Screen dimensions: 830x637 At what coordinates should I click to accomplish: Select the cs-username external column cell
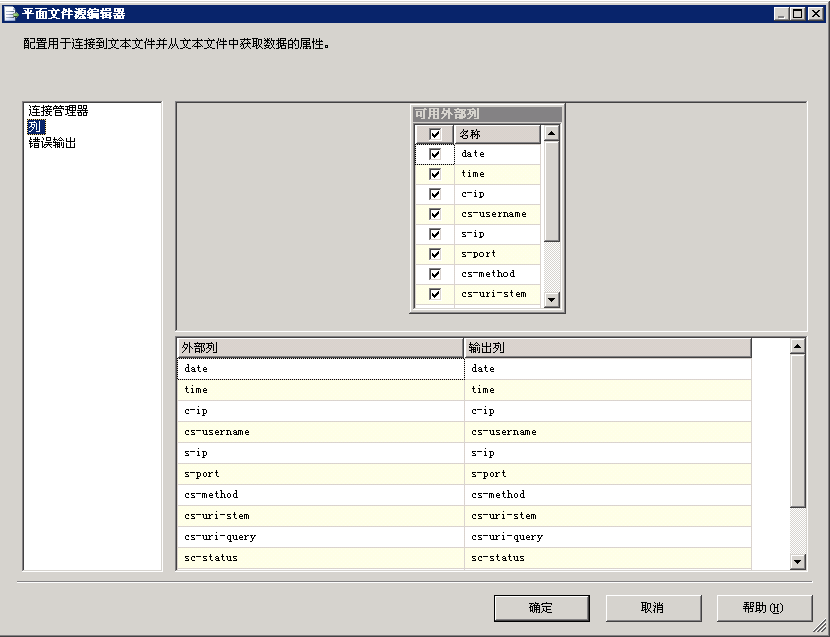(321, 432)
